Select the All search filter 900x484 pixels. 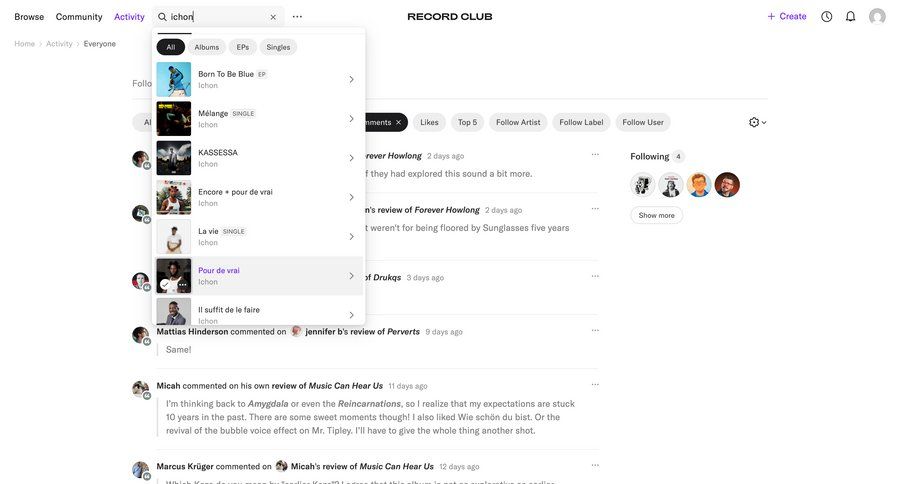(170, 47)
